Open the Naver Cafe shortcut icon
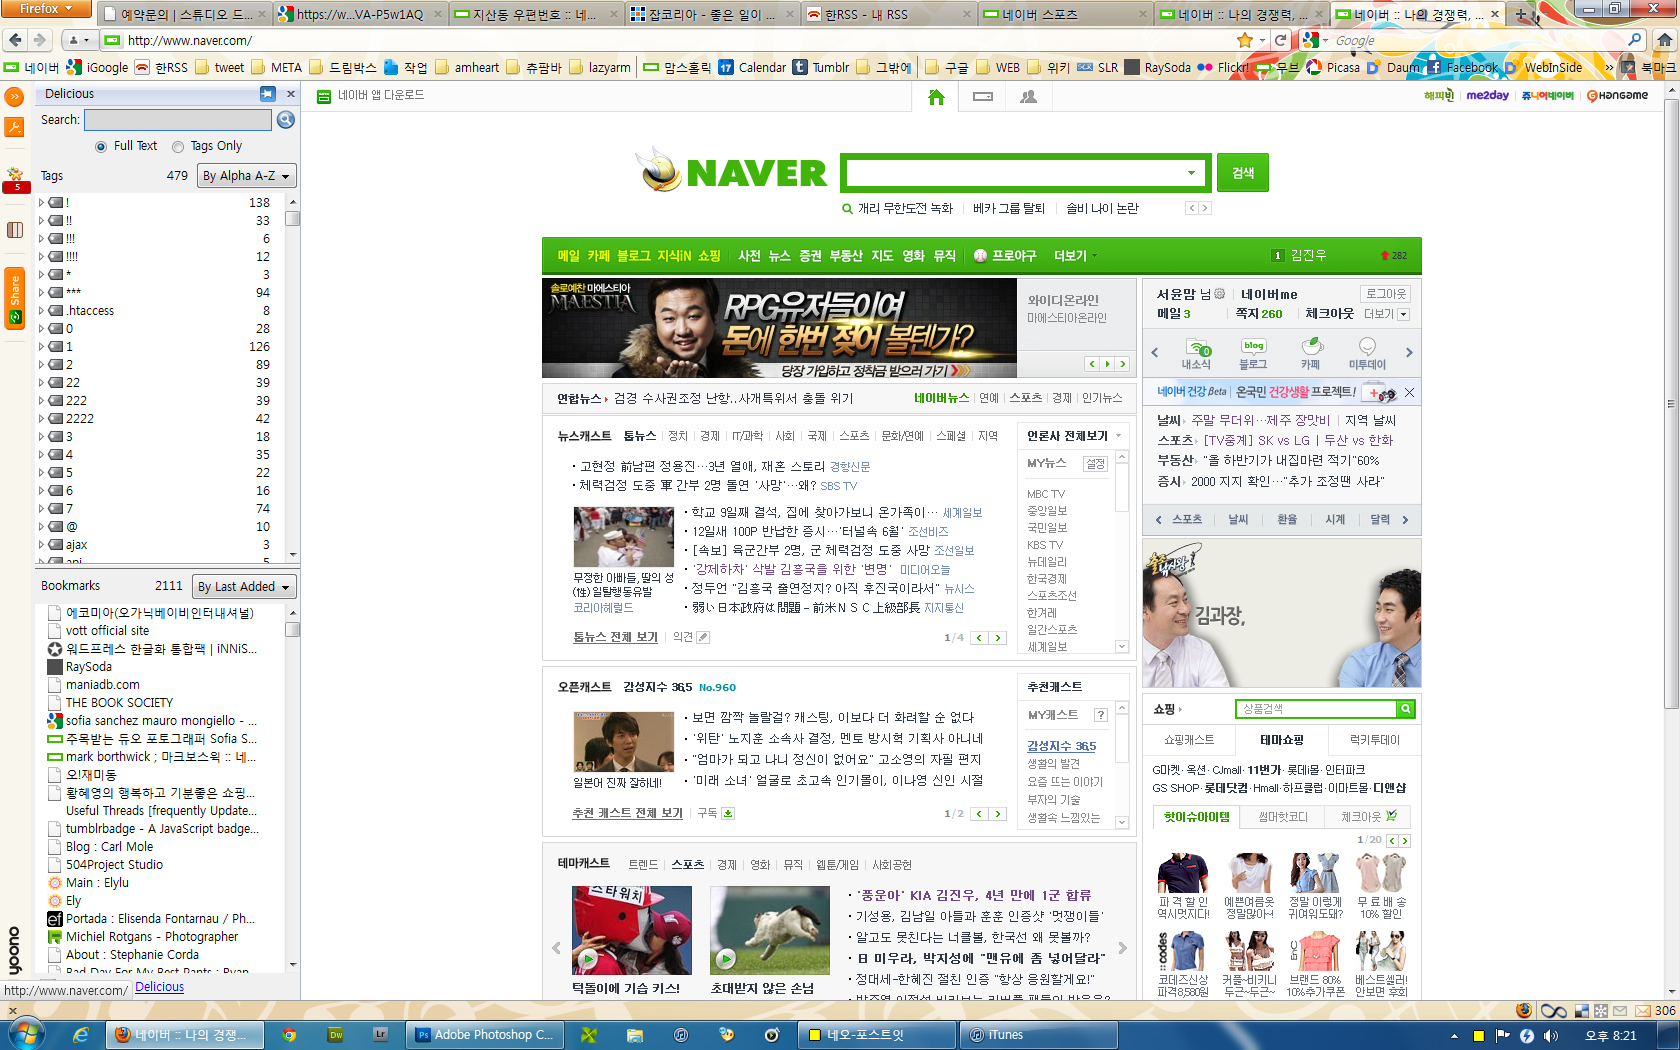The width and height of the screenshot is (1680, 1050). 1311,352
